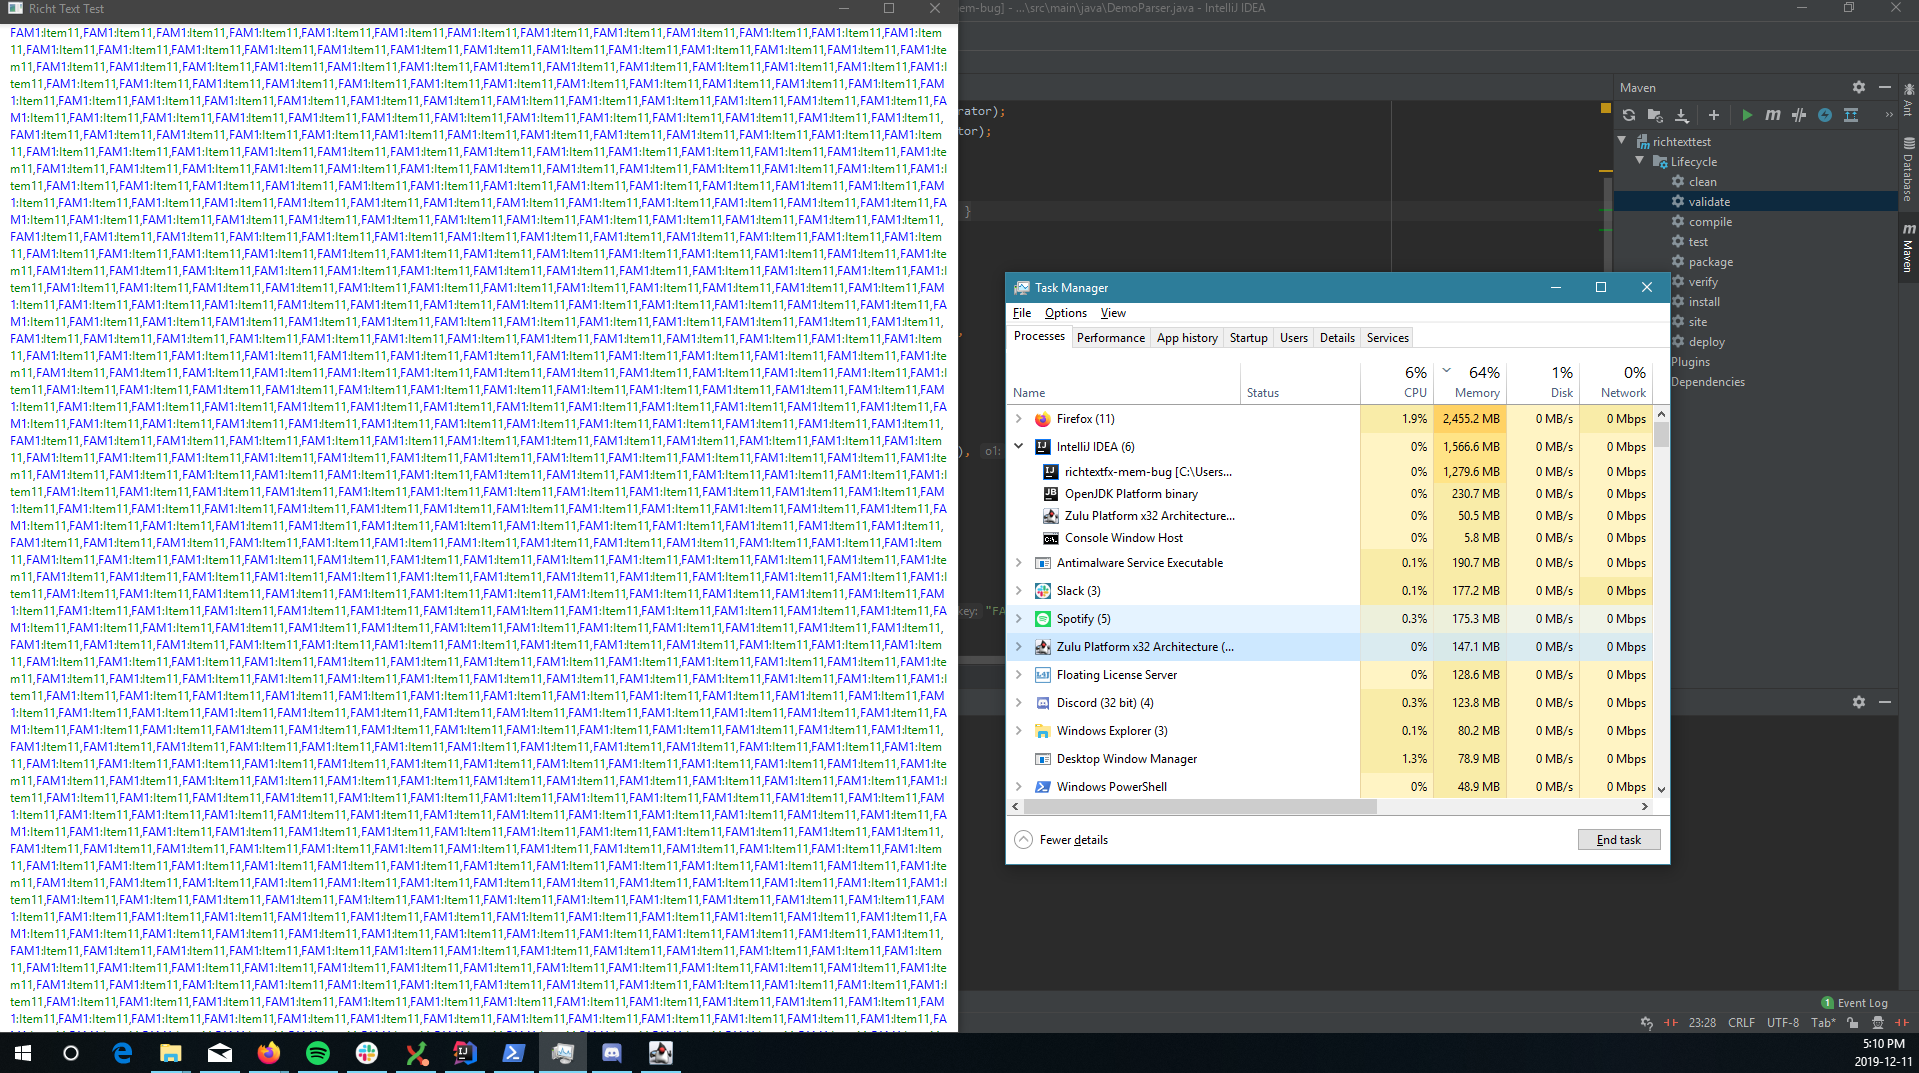This screenshot has width=1919, height=1073.
Task: Open the Spotify taskbar icon
Action: 318,1052
